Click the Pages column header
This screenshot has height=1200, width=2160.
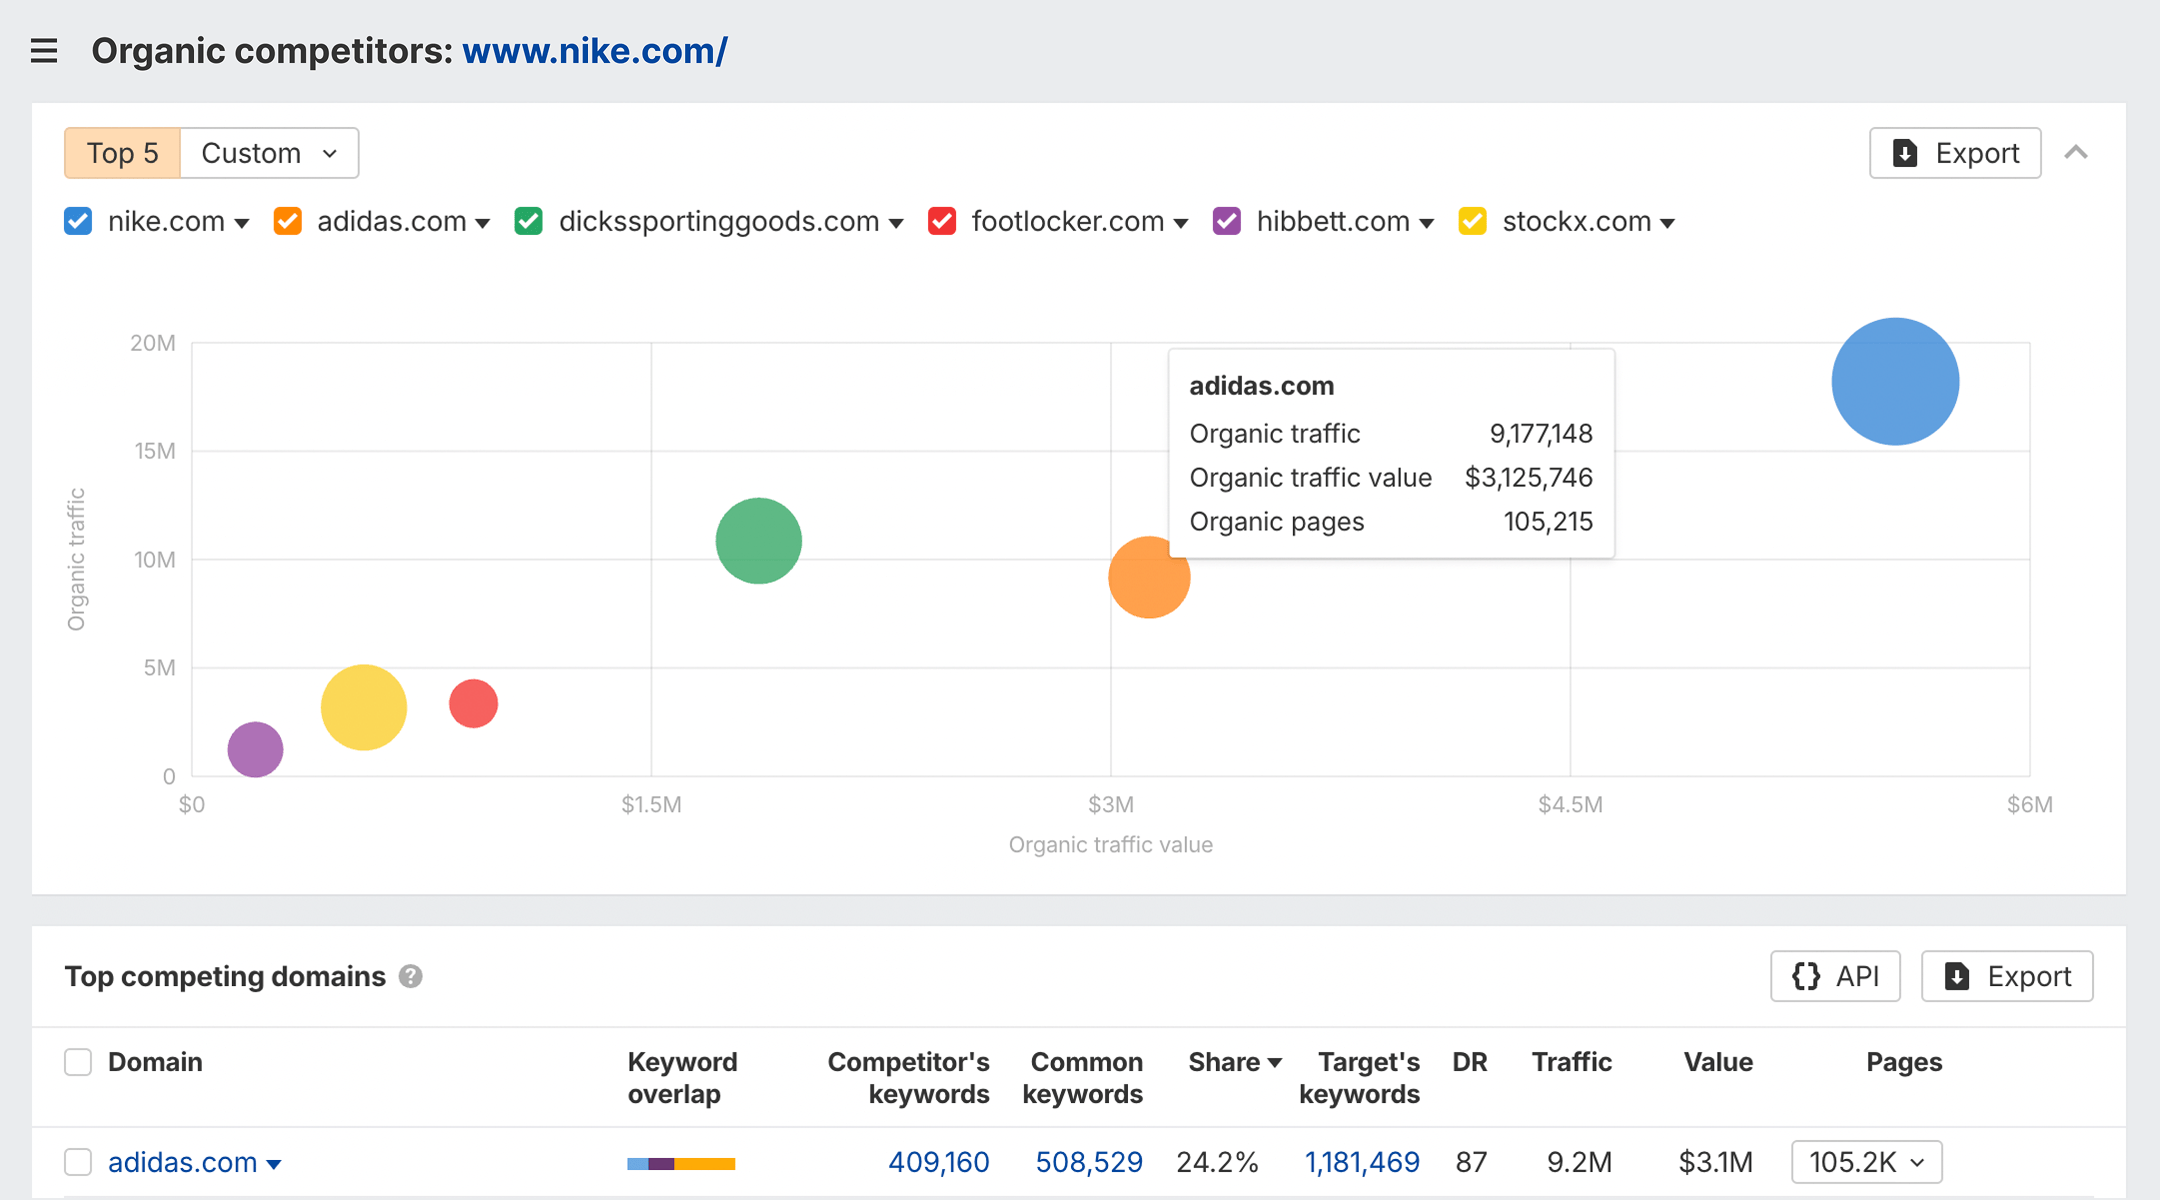1904,1062
